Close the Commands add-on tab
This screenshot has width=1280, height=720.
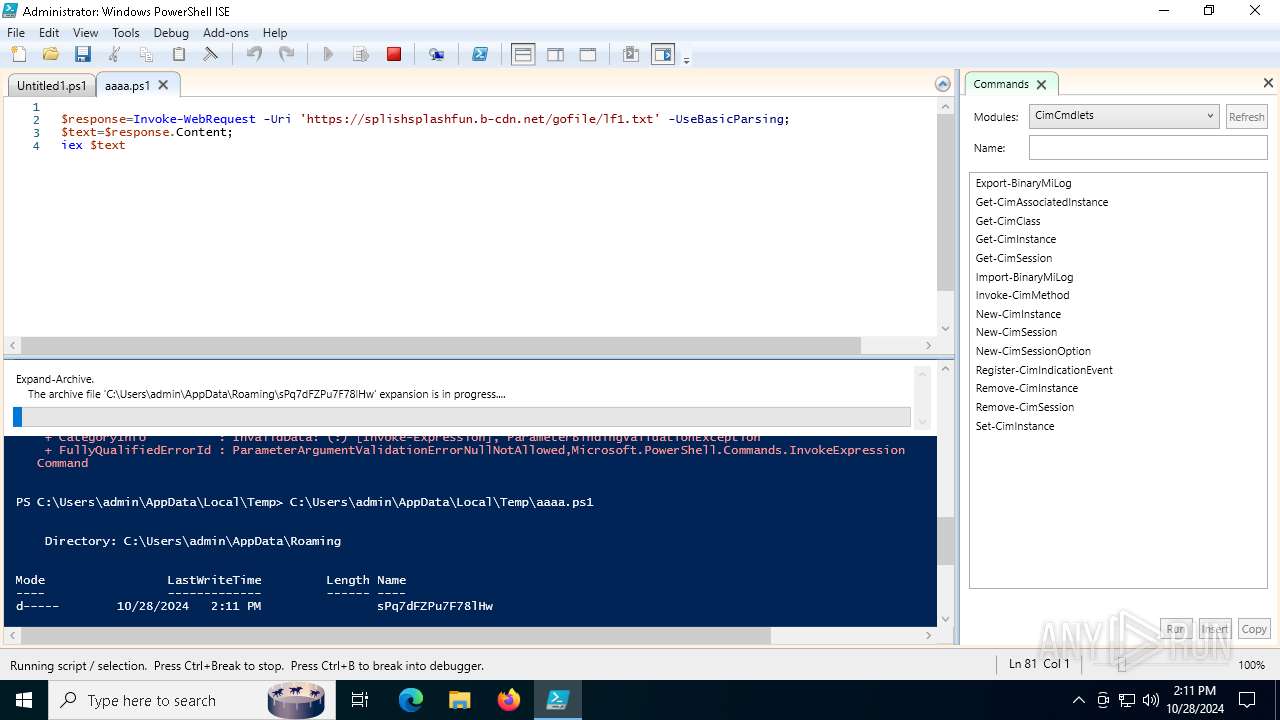click(1041, 85)
